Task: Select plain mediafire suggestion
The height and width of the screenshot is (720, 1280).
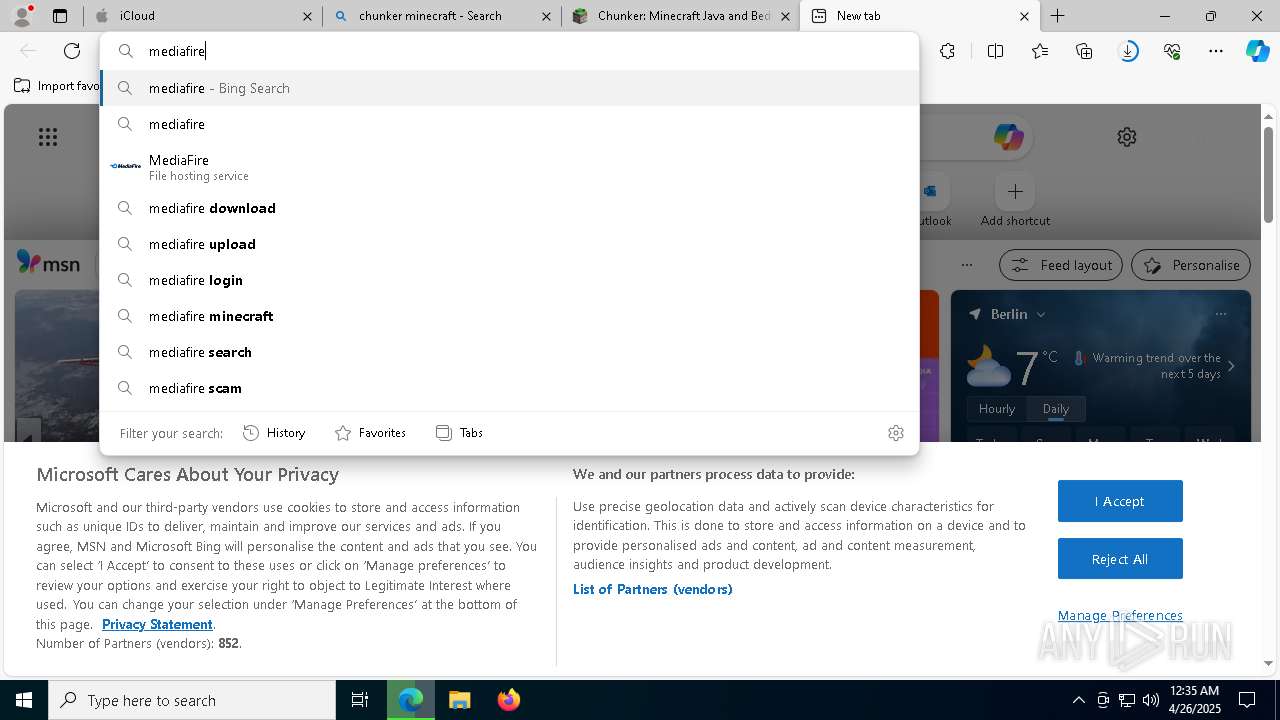Action: click(509, 124)
